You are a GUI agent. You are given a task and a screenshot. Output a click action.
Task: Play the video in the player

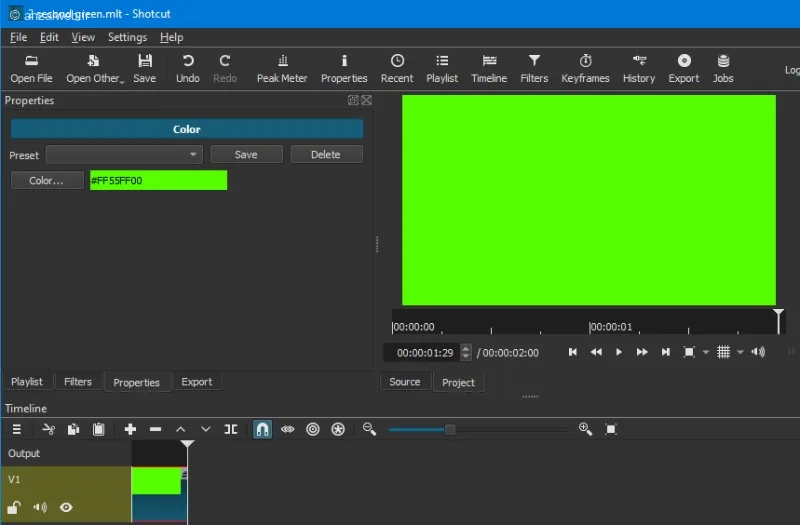[x=619, y=352]
